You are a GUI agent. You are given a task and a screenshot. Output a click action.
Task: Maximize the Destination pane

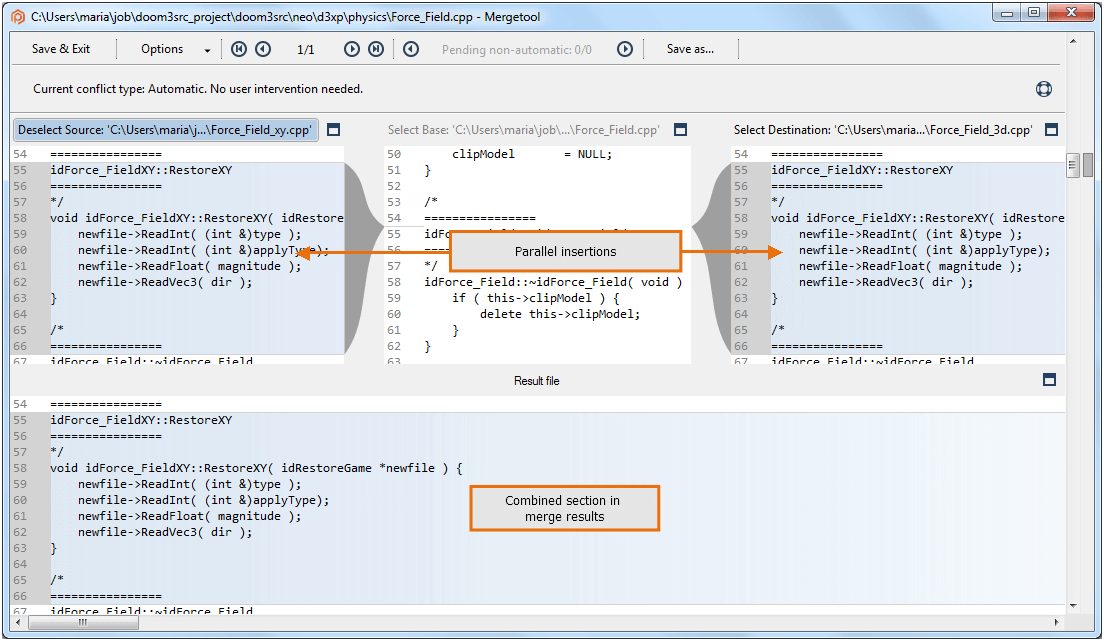[x=1051, y=130]
